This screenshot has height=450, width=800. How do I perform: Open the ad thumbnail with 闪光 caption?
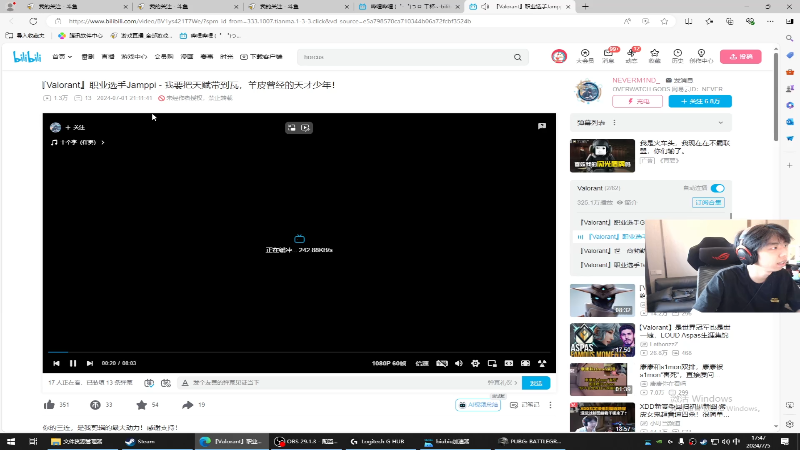point(603,156)
